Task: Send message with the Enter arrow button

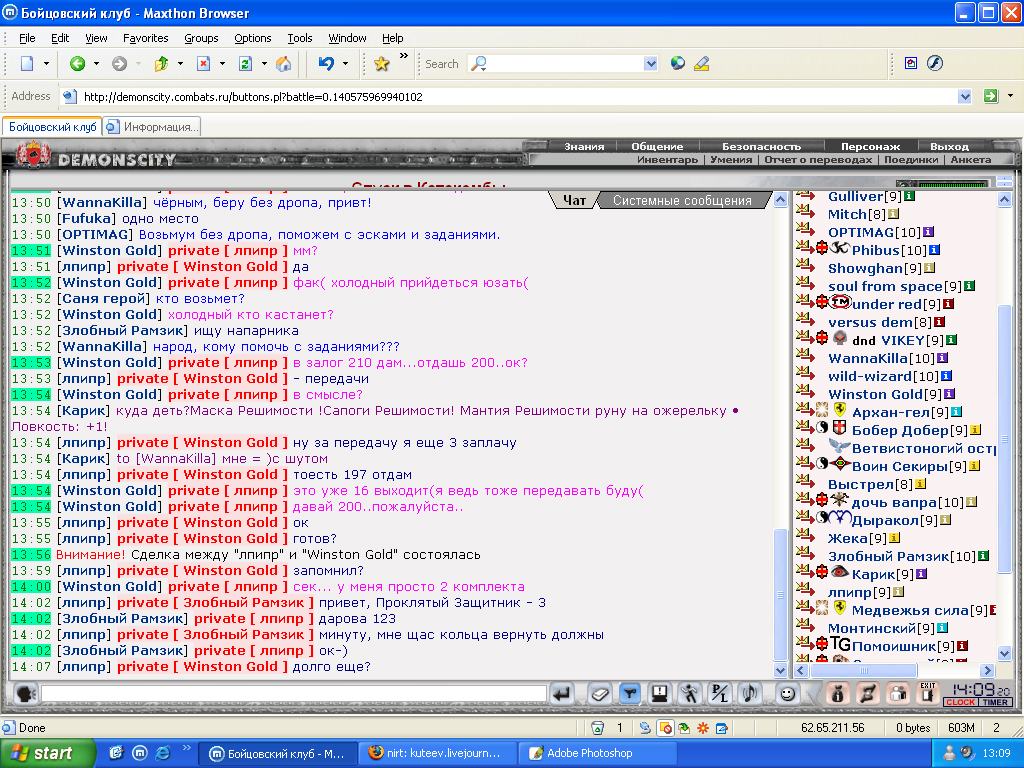Action: (562, 694)
